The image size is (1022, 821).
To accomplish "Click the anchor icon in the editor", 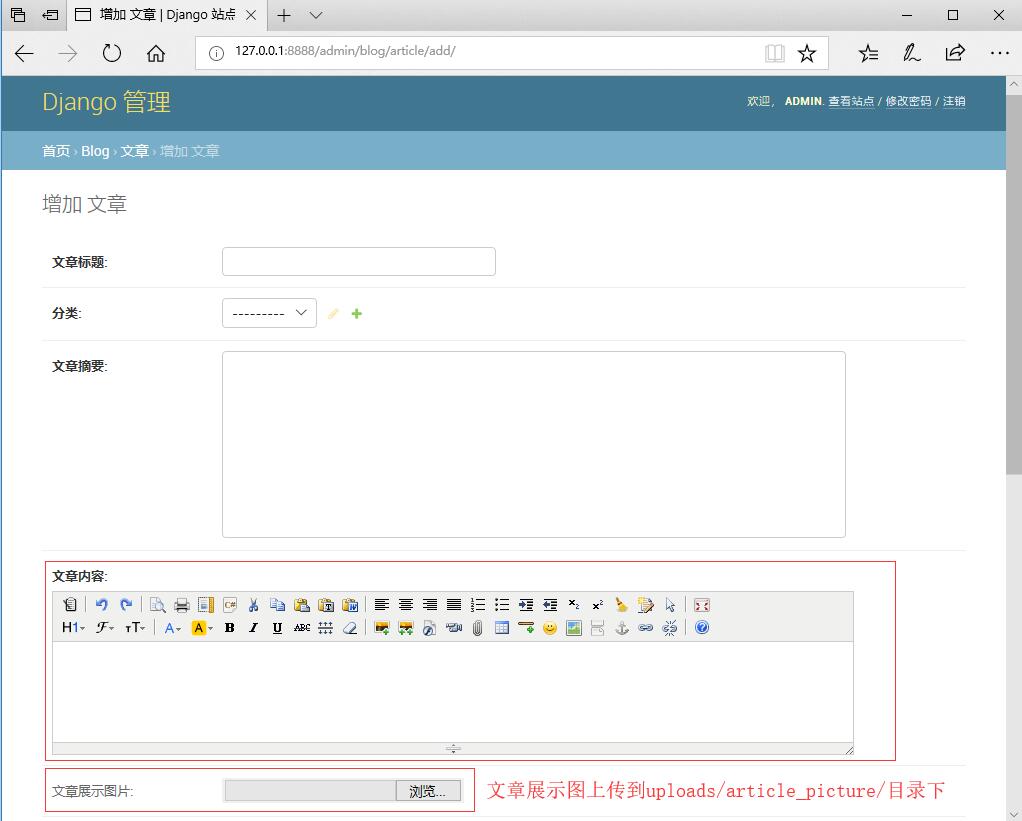I will click(x=621, y=628).
